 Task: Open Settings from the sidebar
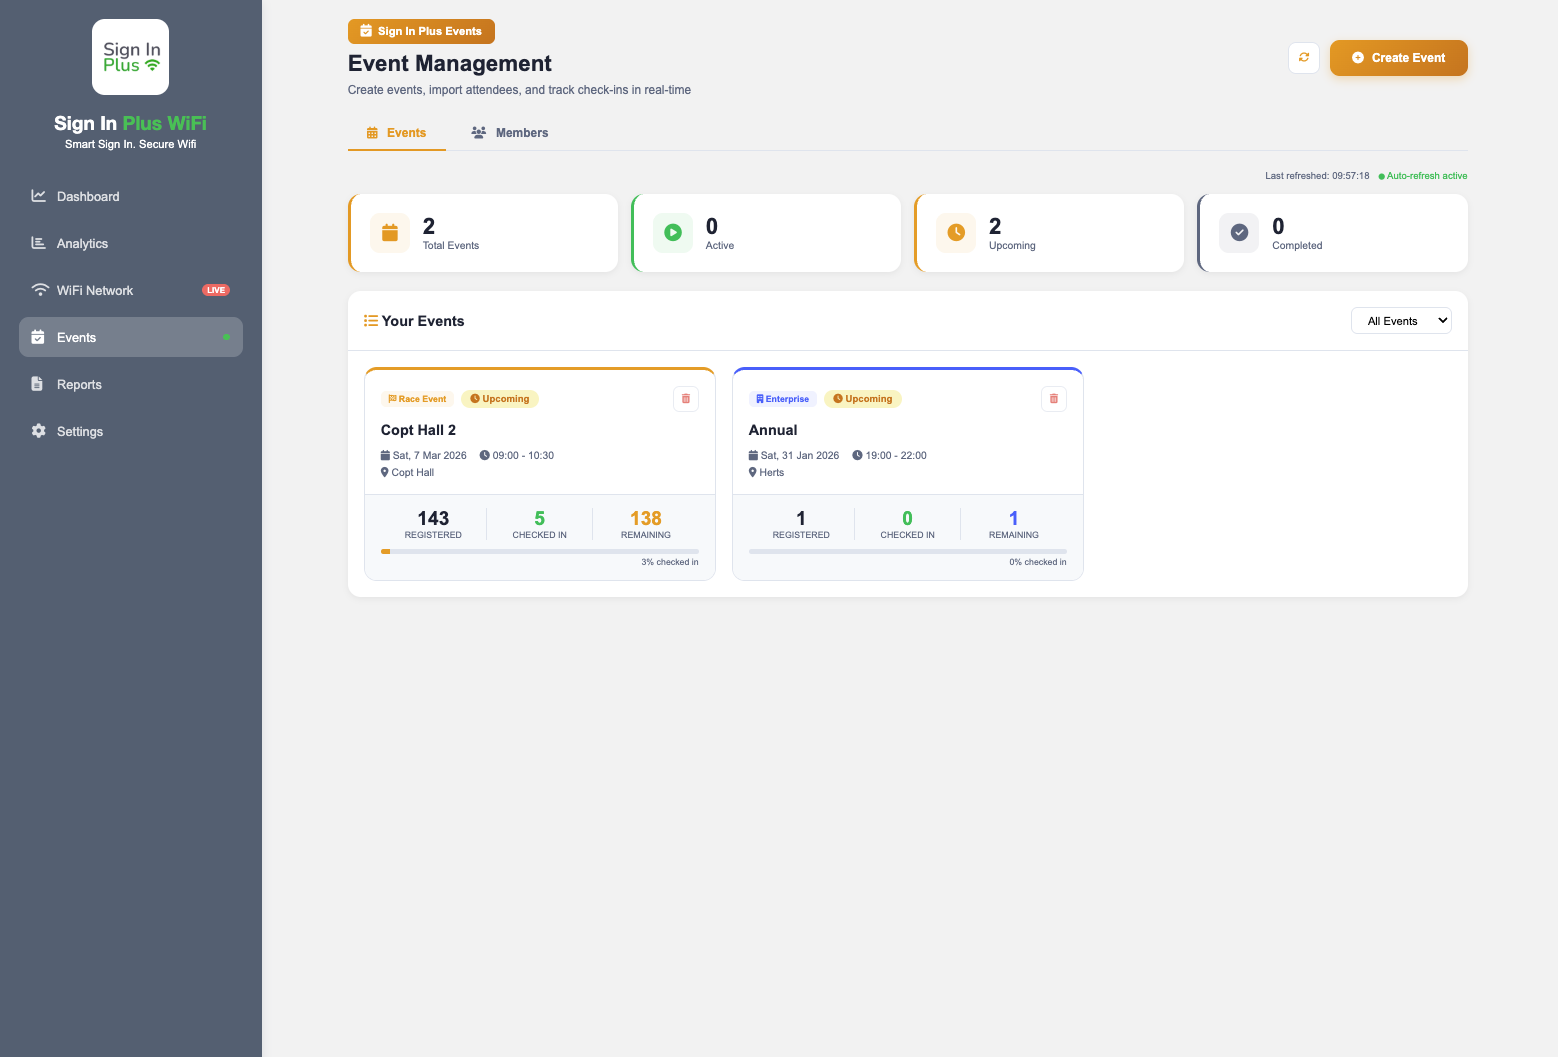click(80, 432)
